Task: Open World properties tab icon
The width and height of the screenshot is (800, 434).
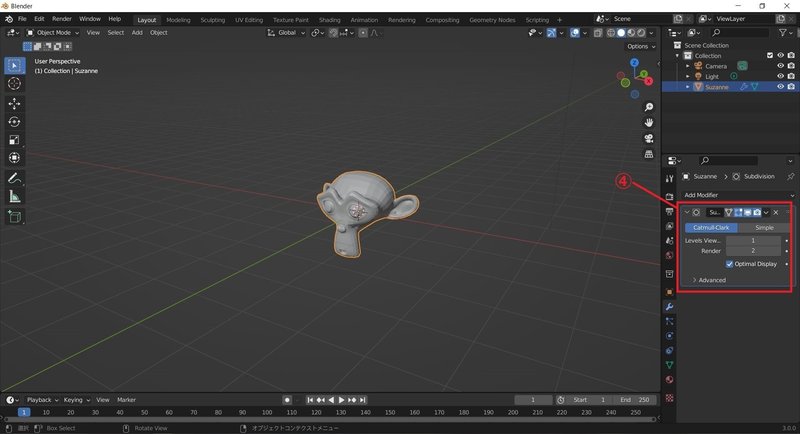Action: [x=669, y=256]
